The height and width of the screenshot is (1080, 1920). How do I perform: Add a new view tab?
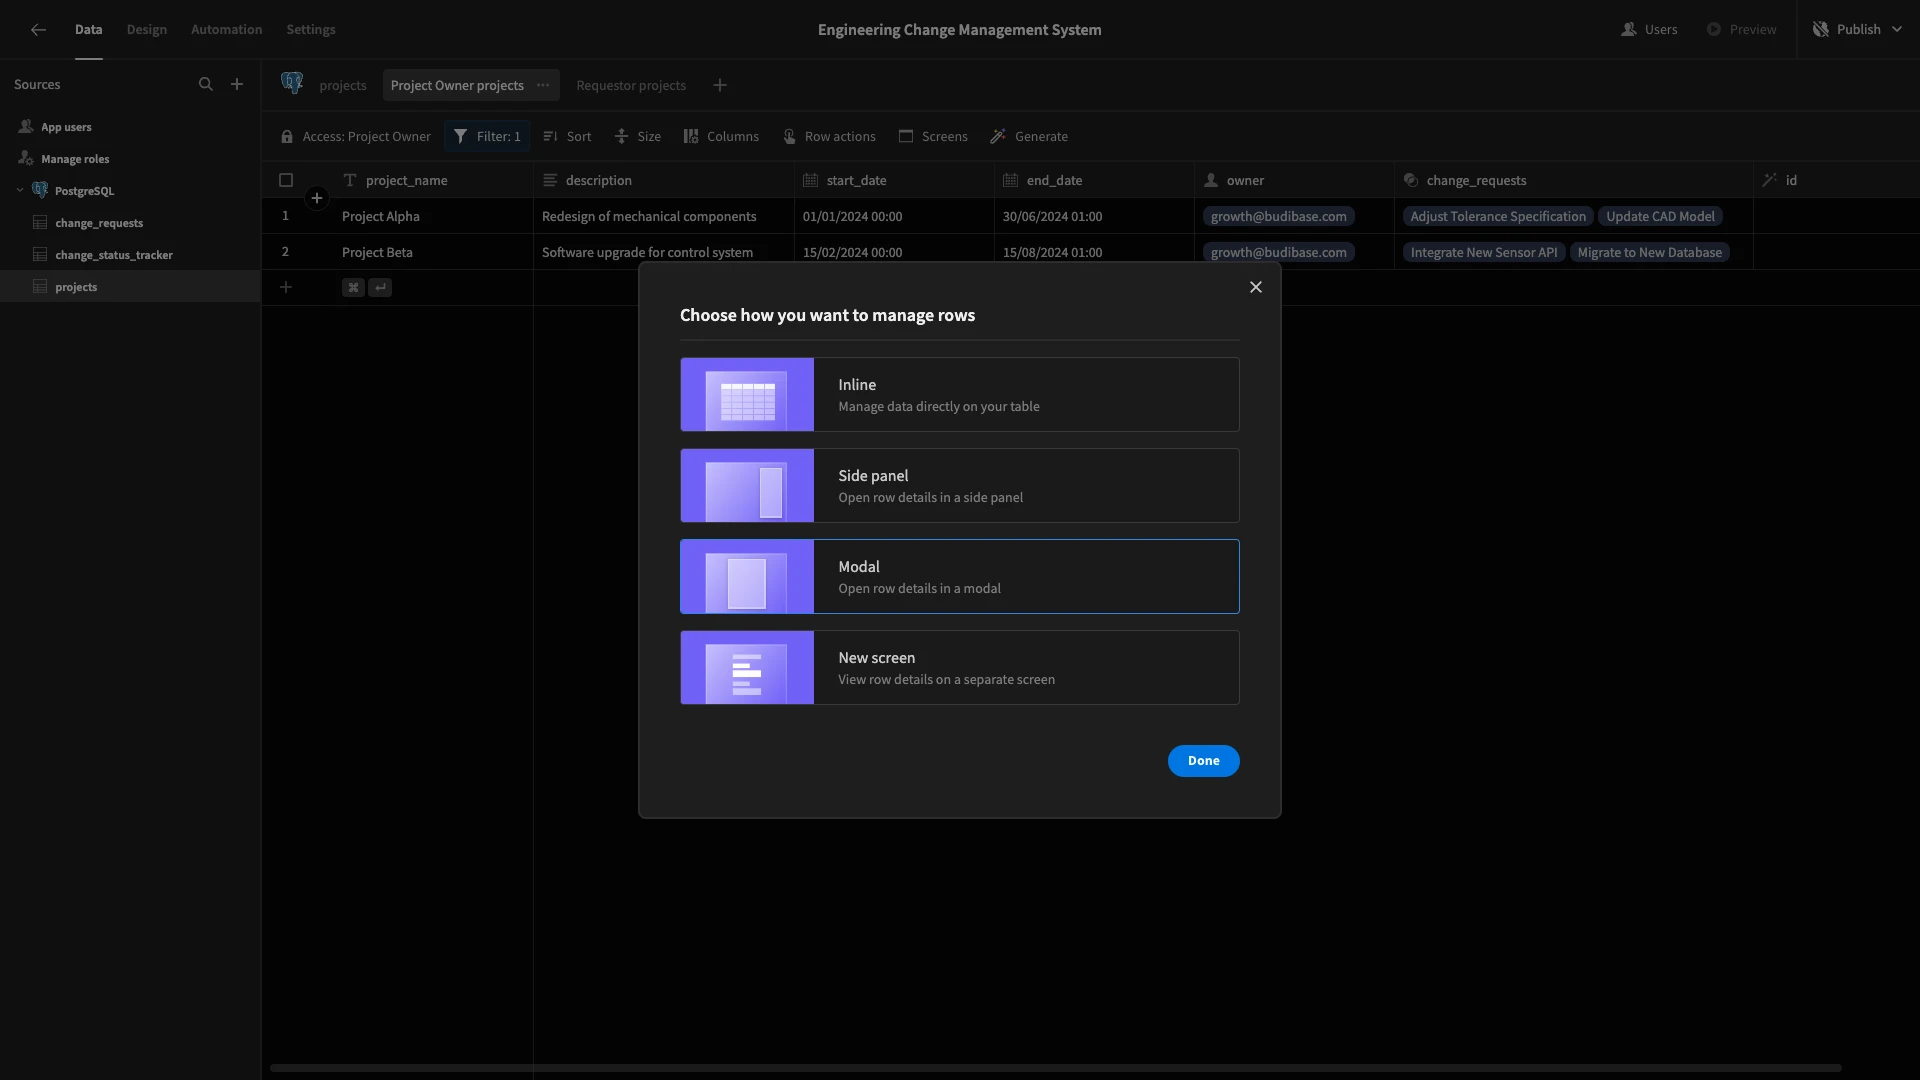pyautogui.click(x=720, y=85)
